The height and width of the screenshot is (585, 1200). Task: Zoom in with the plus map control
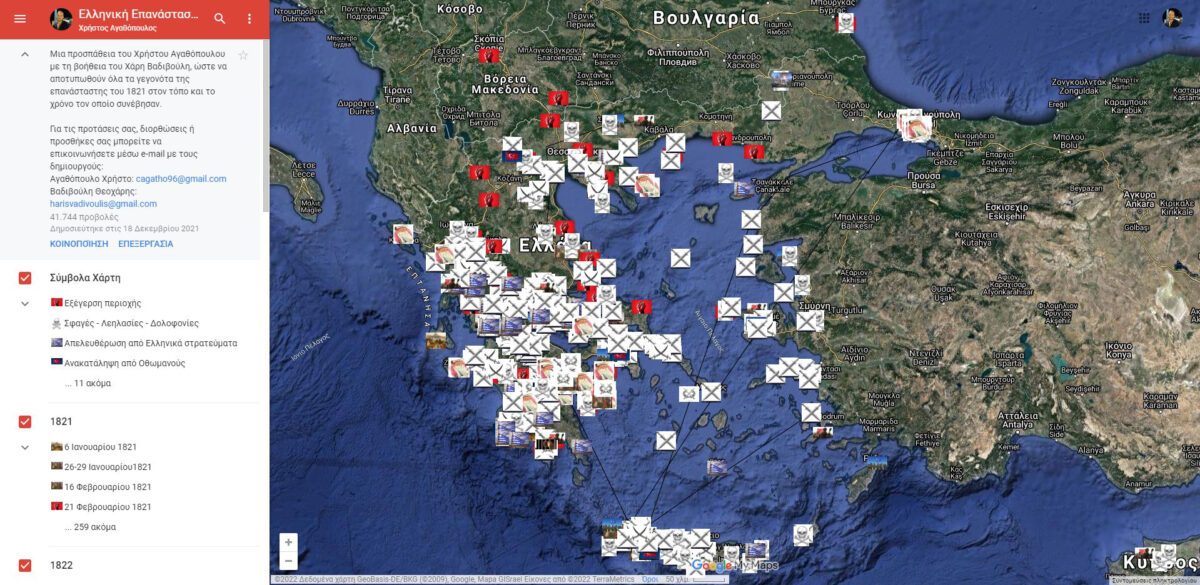(x=288, y=540)
